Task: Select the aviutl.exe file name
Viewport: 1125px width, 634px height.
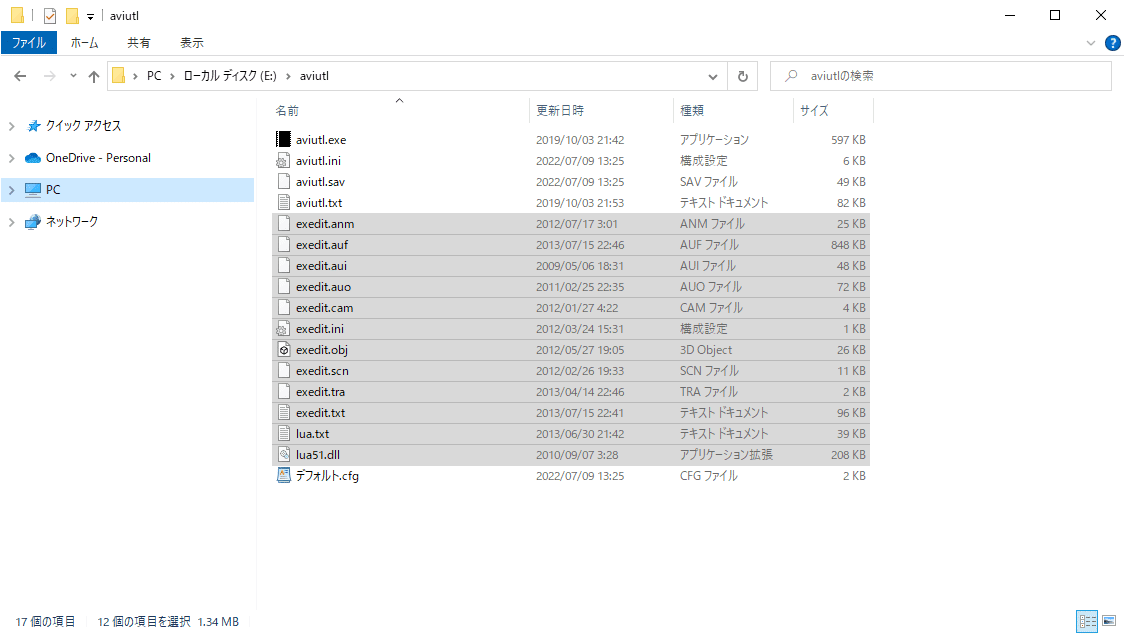Action: (321, 140)
